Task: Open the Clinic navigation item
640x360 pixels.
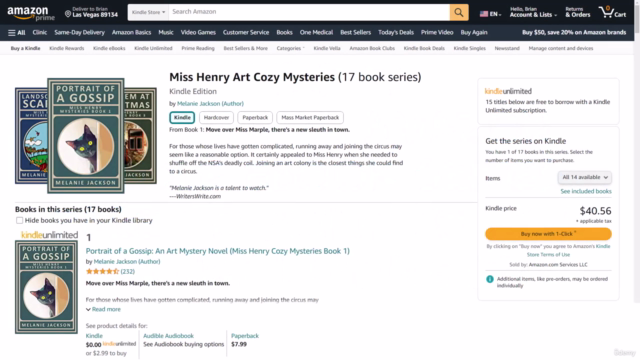Action: pyautogui.click(x=40, y=33)
